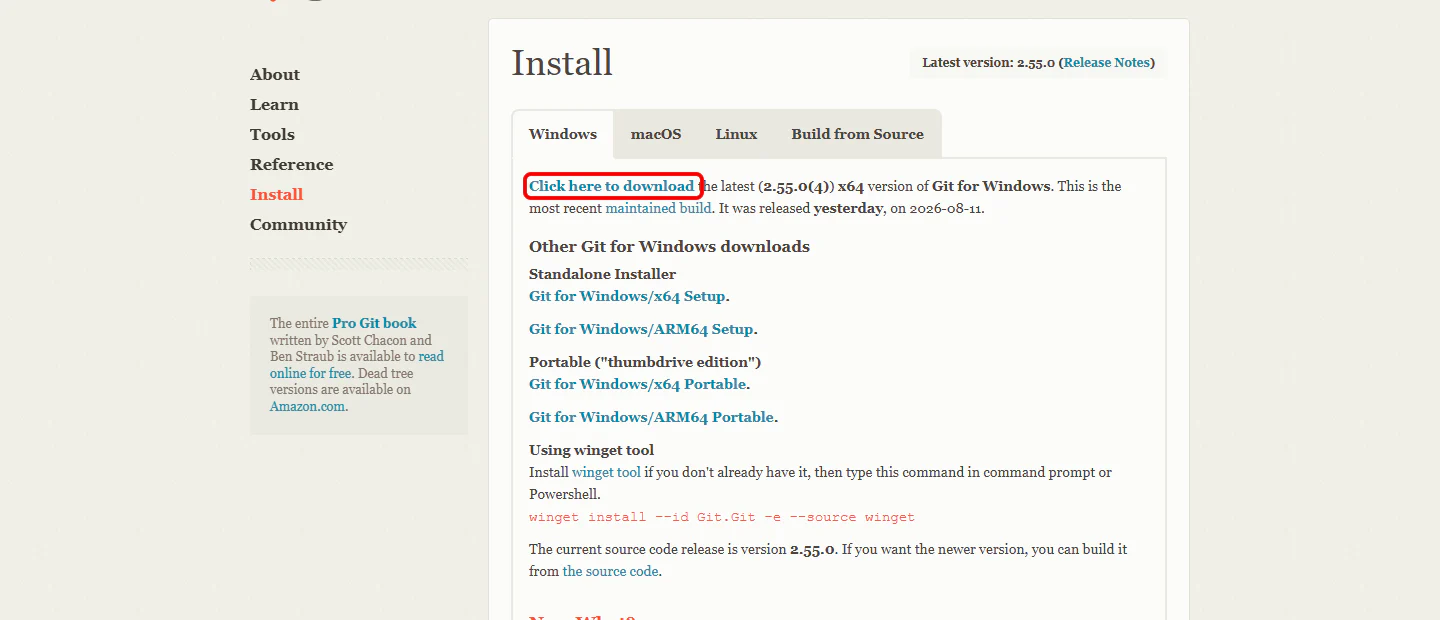Click the Latest version: 2.55.0 text
The width and height of the screenshot is (1440, 620).
point(987,63)
